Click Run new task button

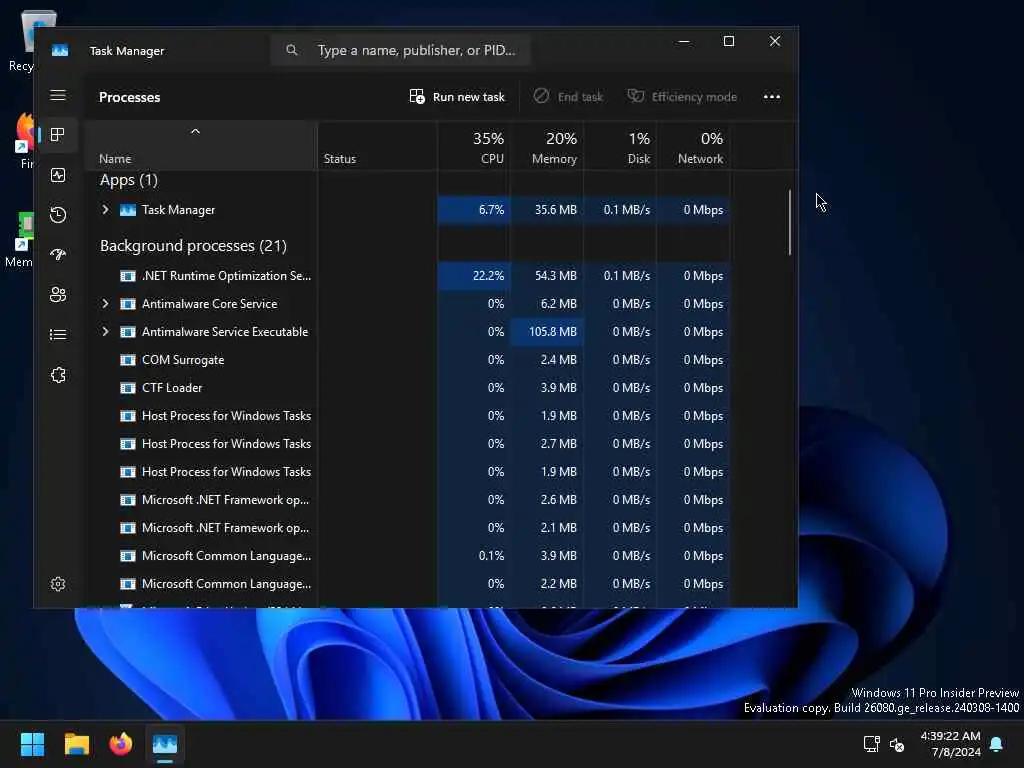click(457, 97)
